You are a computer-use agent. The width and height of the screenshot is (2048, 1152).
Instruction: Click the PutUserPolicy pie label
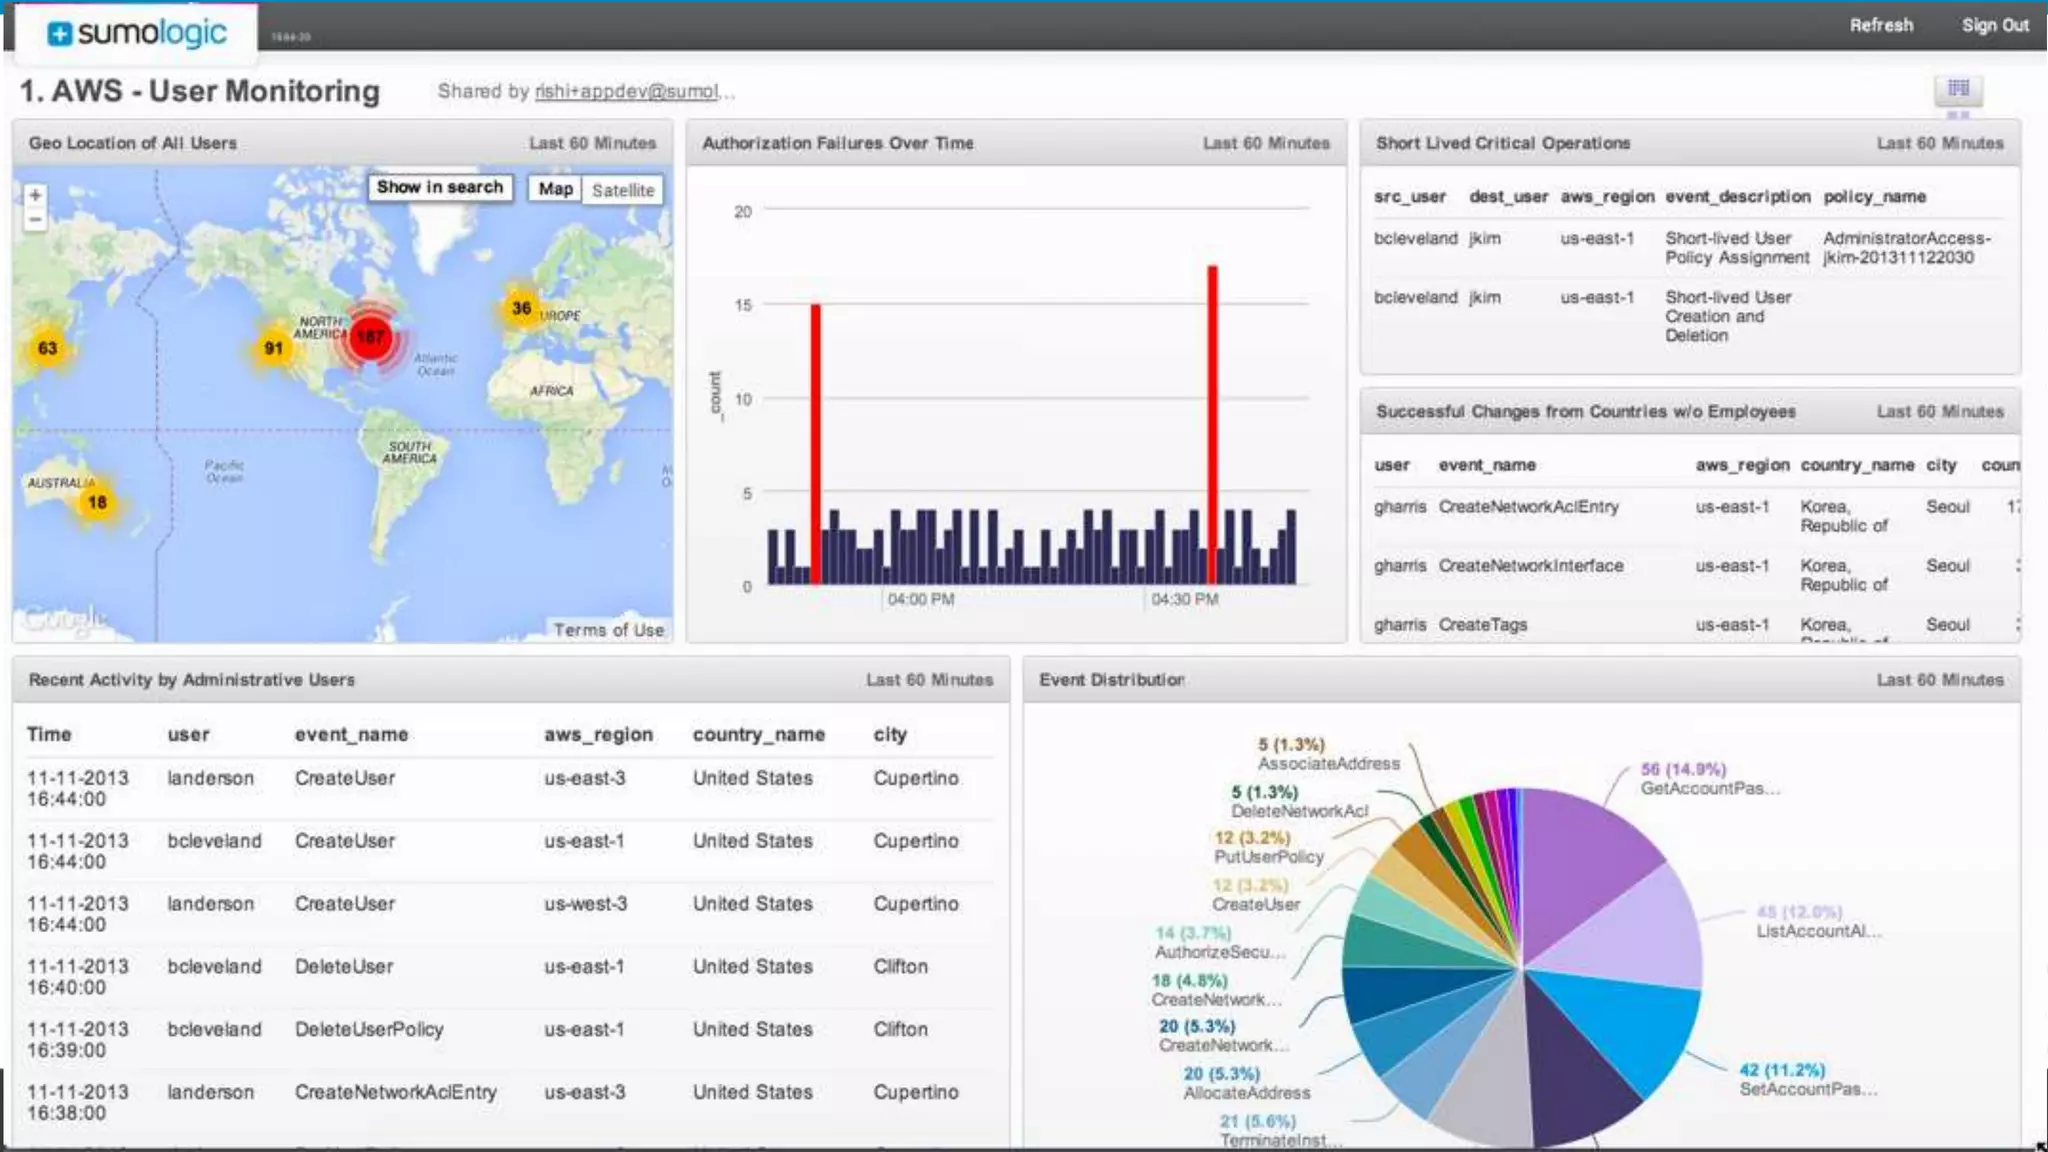coord(1268,857)
